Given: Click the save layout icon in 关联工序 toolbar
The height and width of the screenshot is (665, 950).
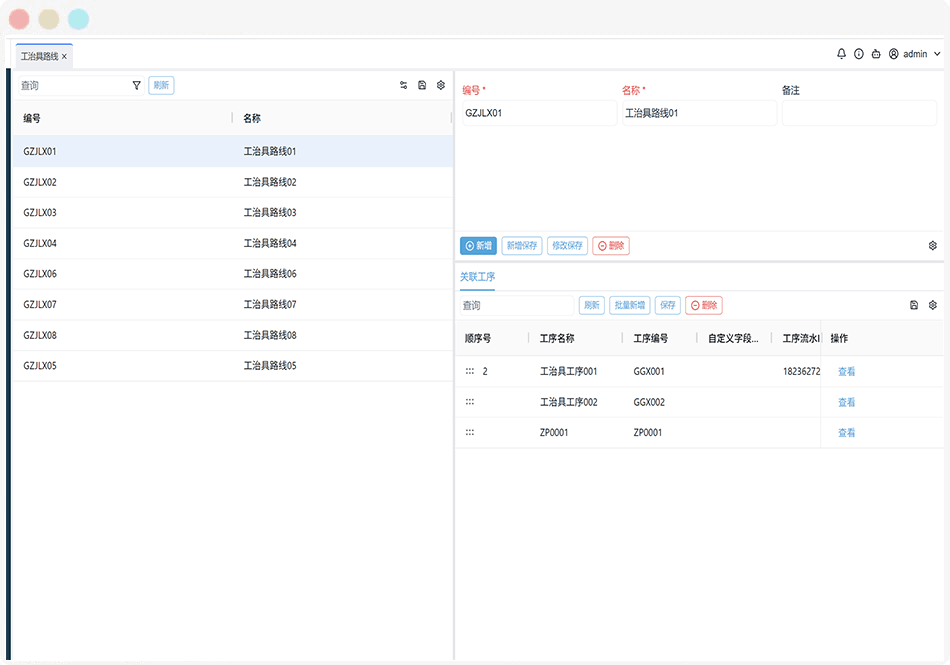Looking at the screenshot, I should [x=914, y=305].
